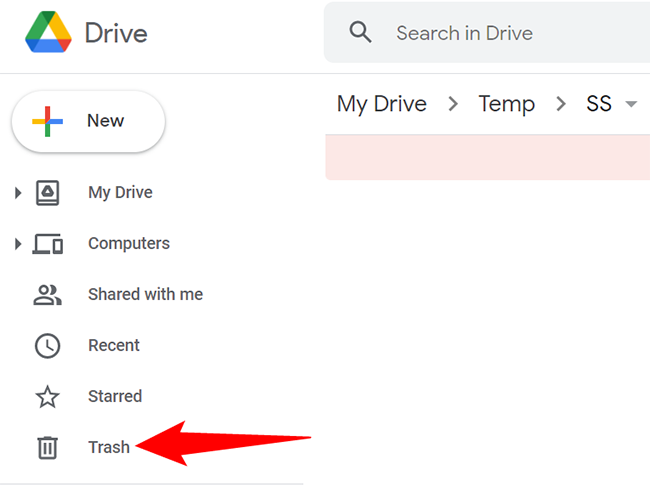Image resolution: width=650 pixels, height=487 pixels.
Task: Click the Shared with me people icon
Action: 48,294
